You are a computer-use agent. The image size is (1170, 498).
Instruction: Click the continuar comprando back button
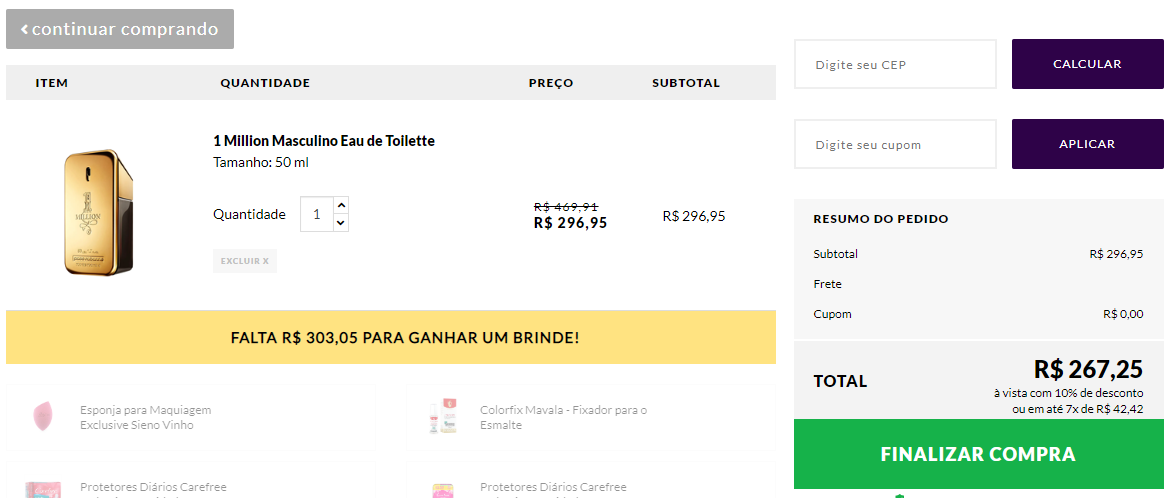tap(120, 29)
